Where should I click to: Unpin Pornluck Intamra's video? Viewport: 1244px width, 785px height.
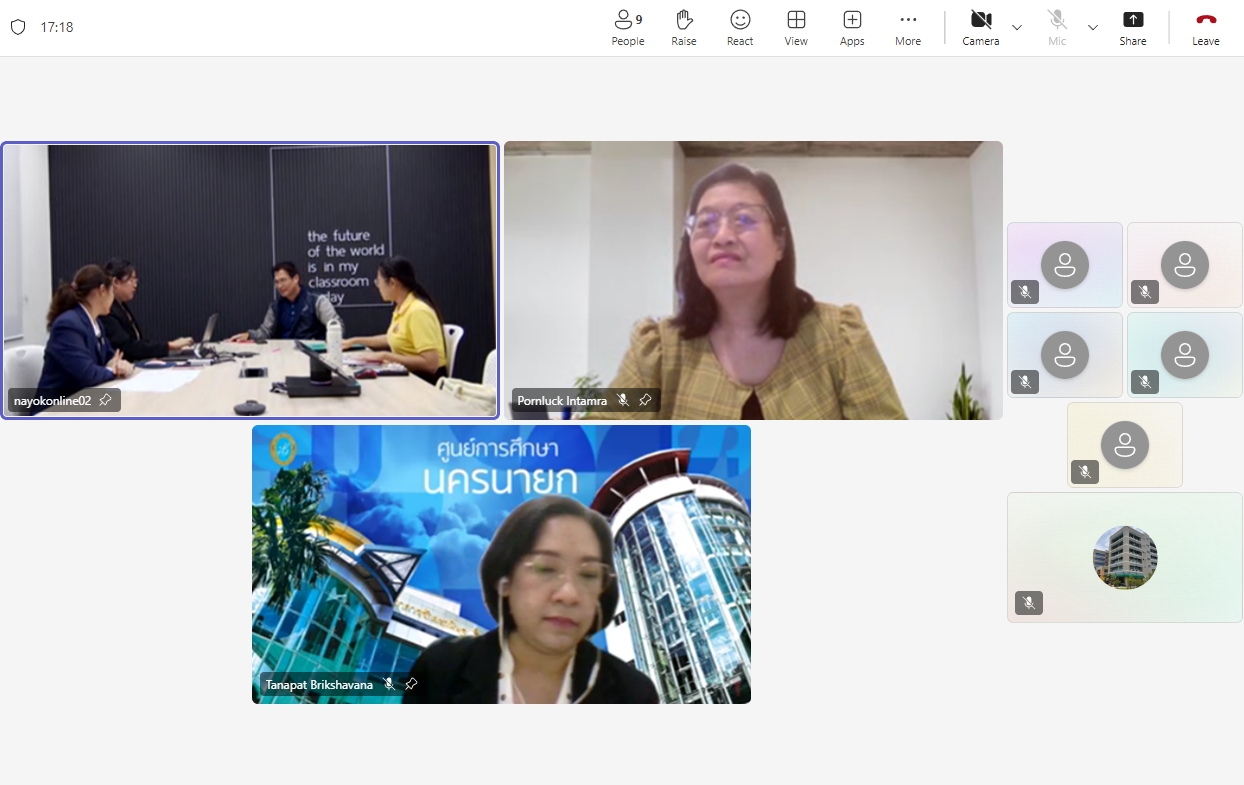click(x=645, y=400)
